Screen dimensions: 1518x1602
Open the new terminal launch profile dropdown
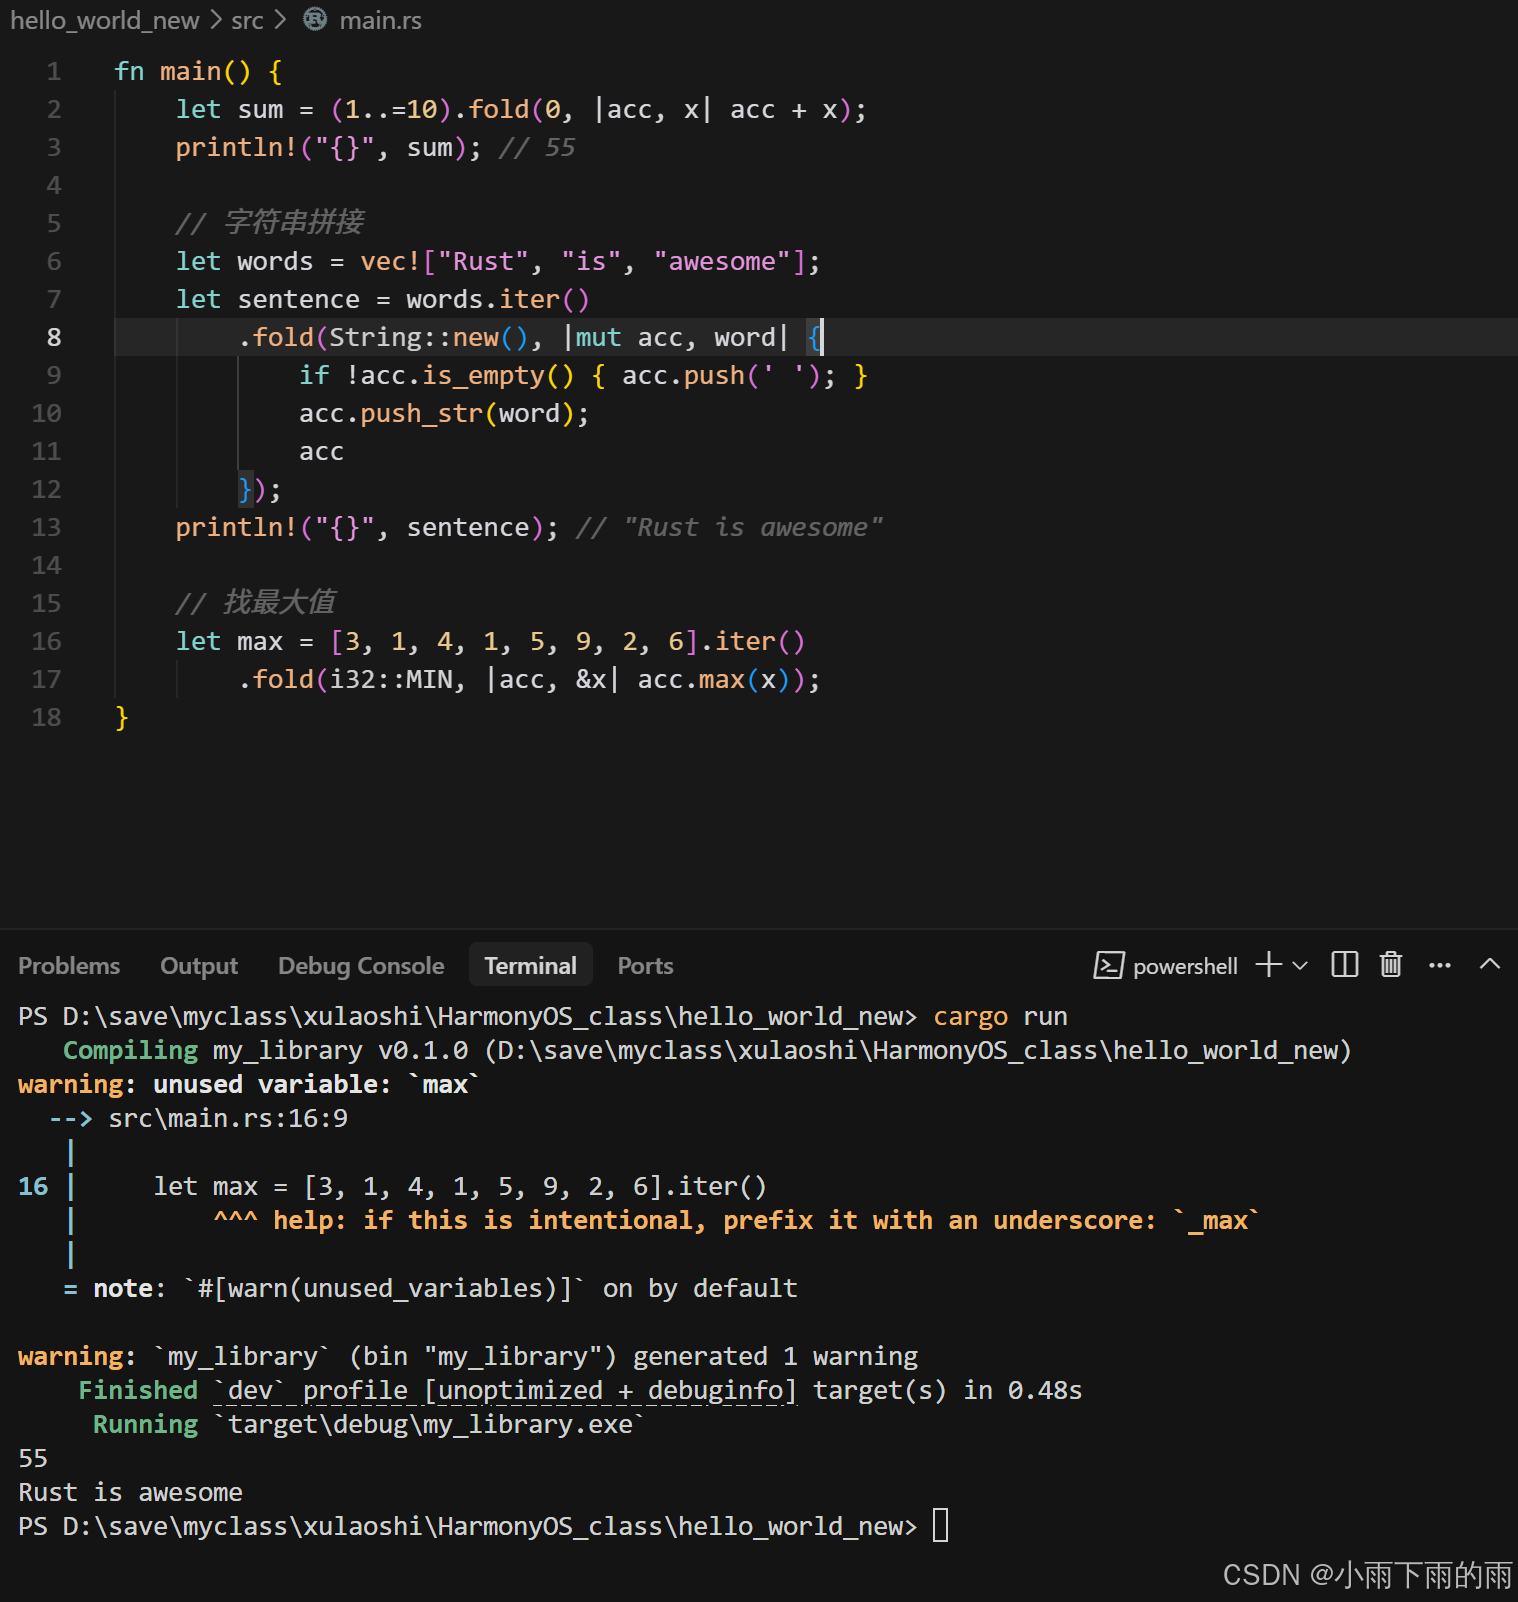(x=1300, y=965)
